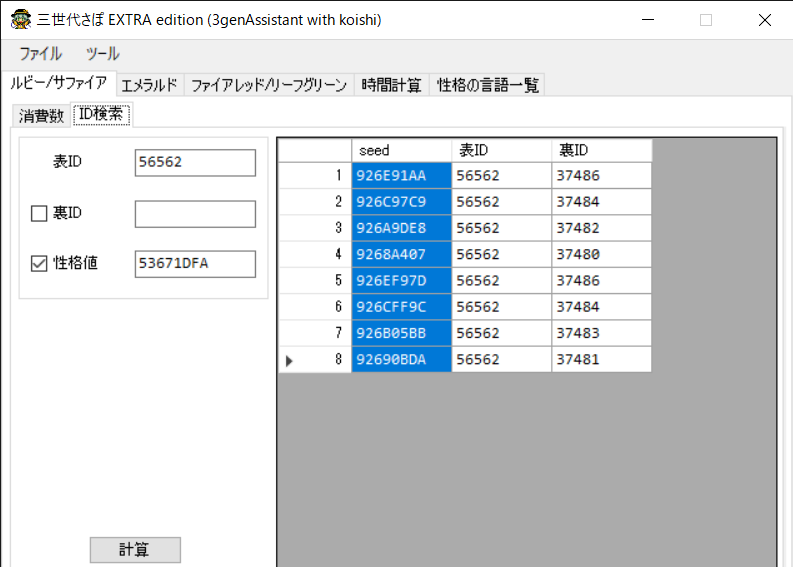Click the 表ID column header in table
Viewport: 793px width, 567px height.
501,150
